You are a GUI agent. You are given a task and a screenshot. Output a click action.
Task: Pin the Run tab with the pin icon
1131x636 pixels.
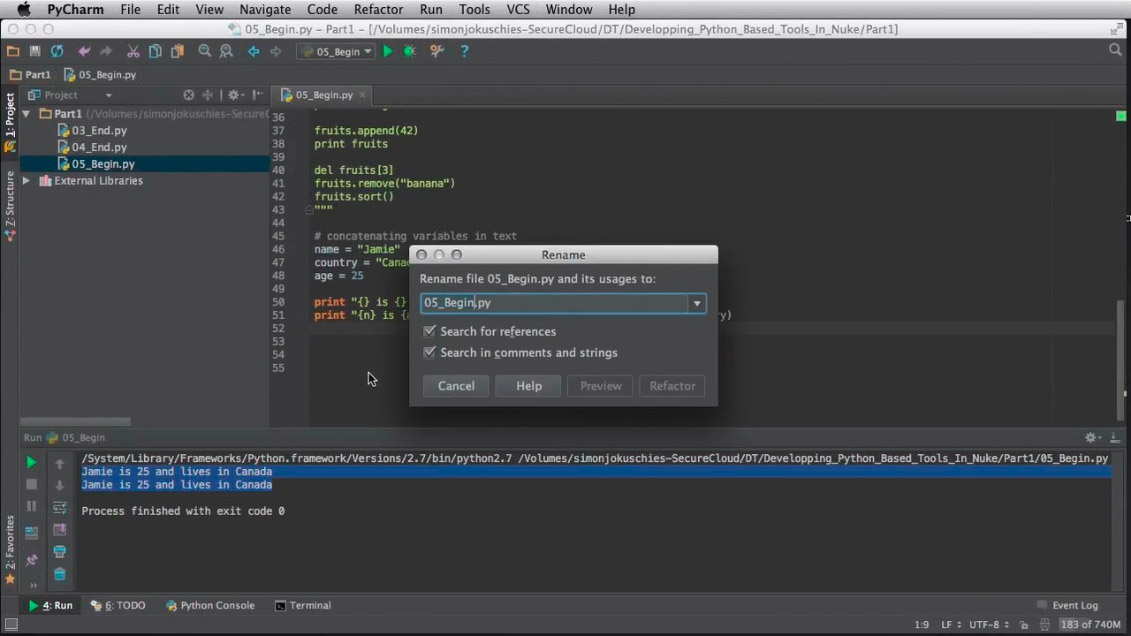[x=31, y=560]
